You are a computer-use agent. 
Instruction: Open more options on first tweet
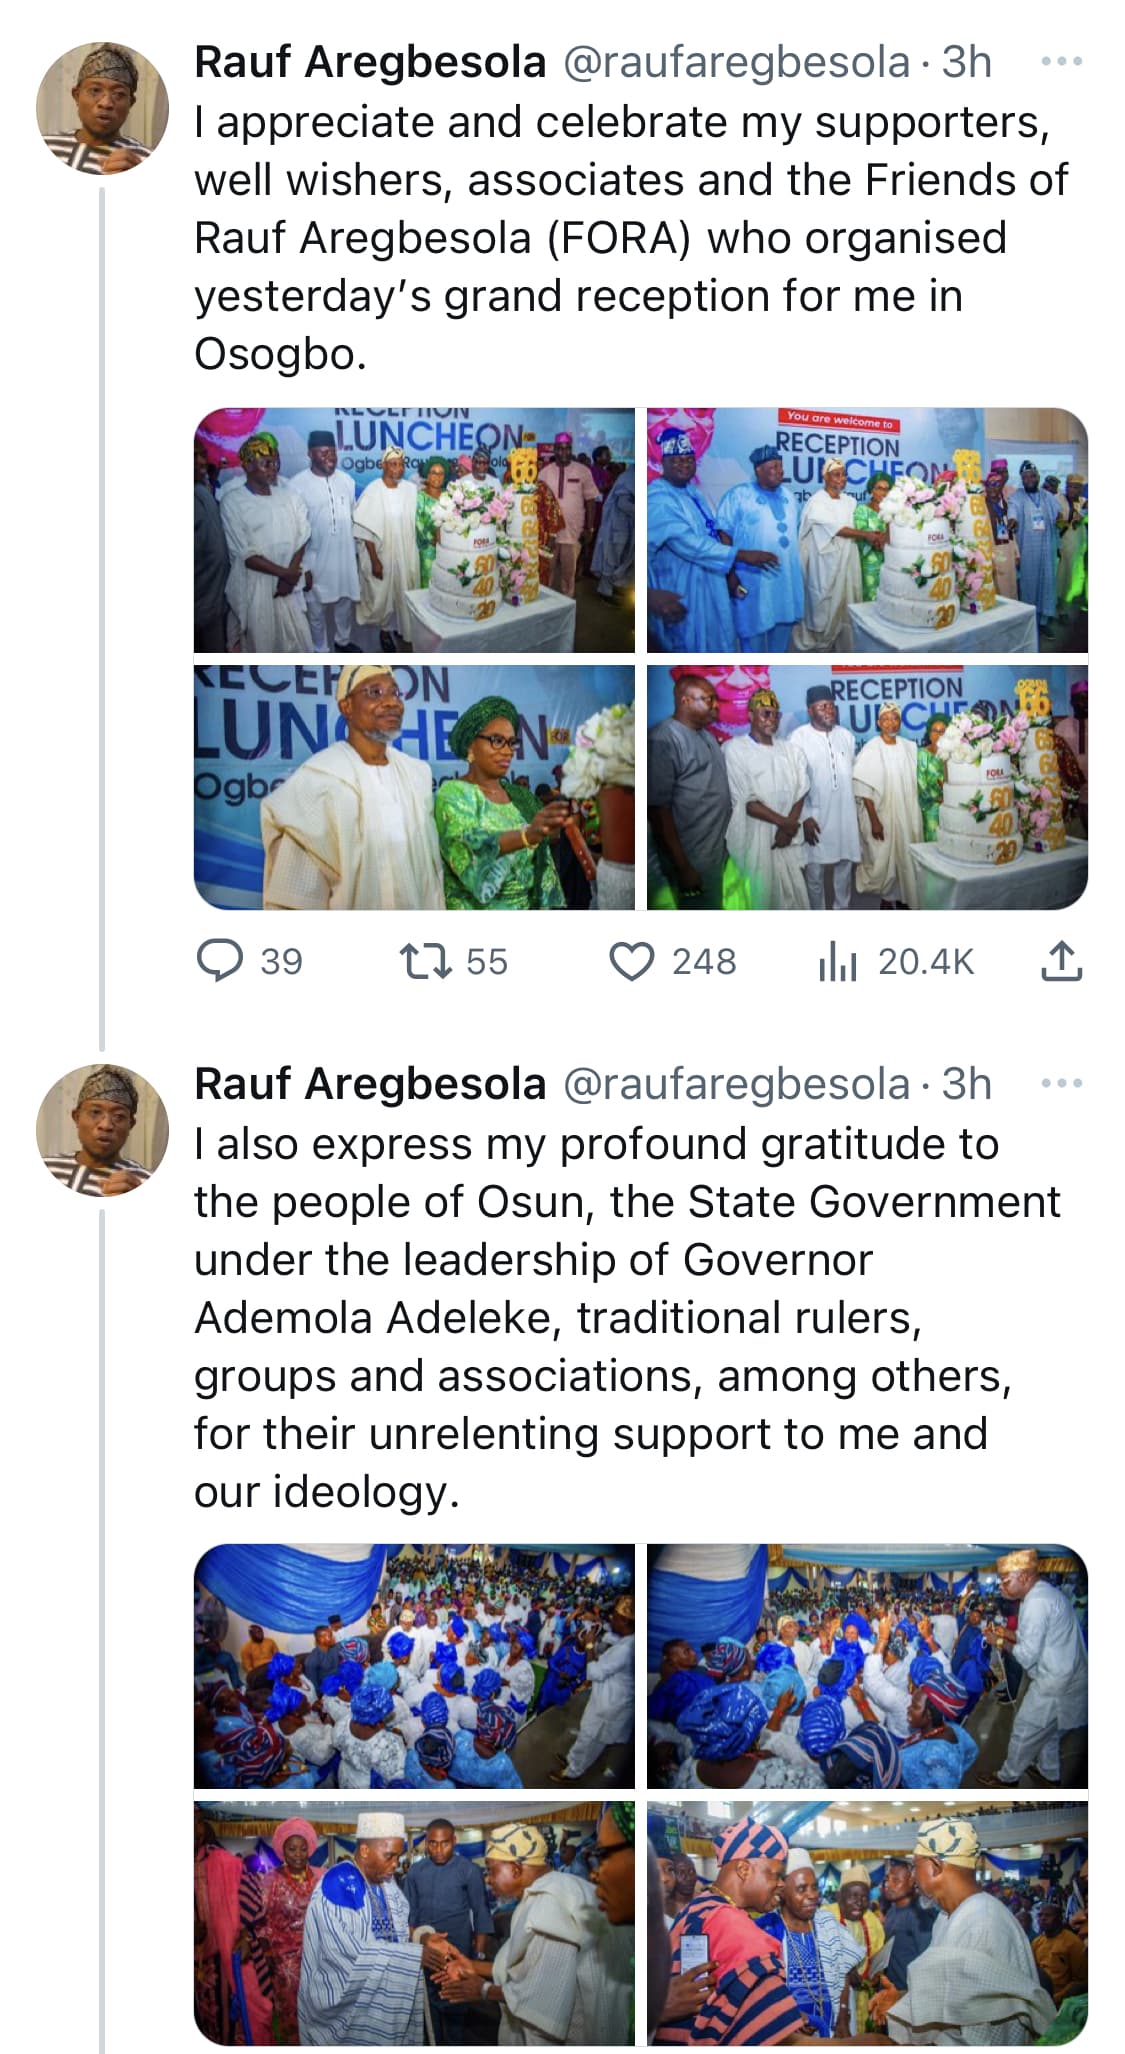coord(1061,62)
